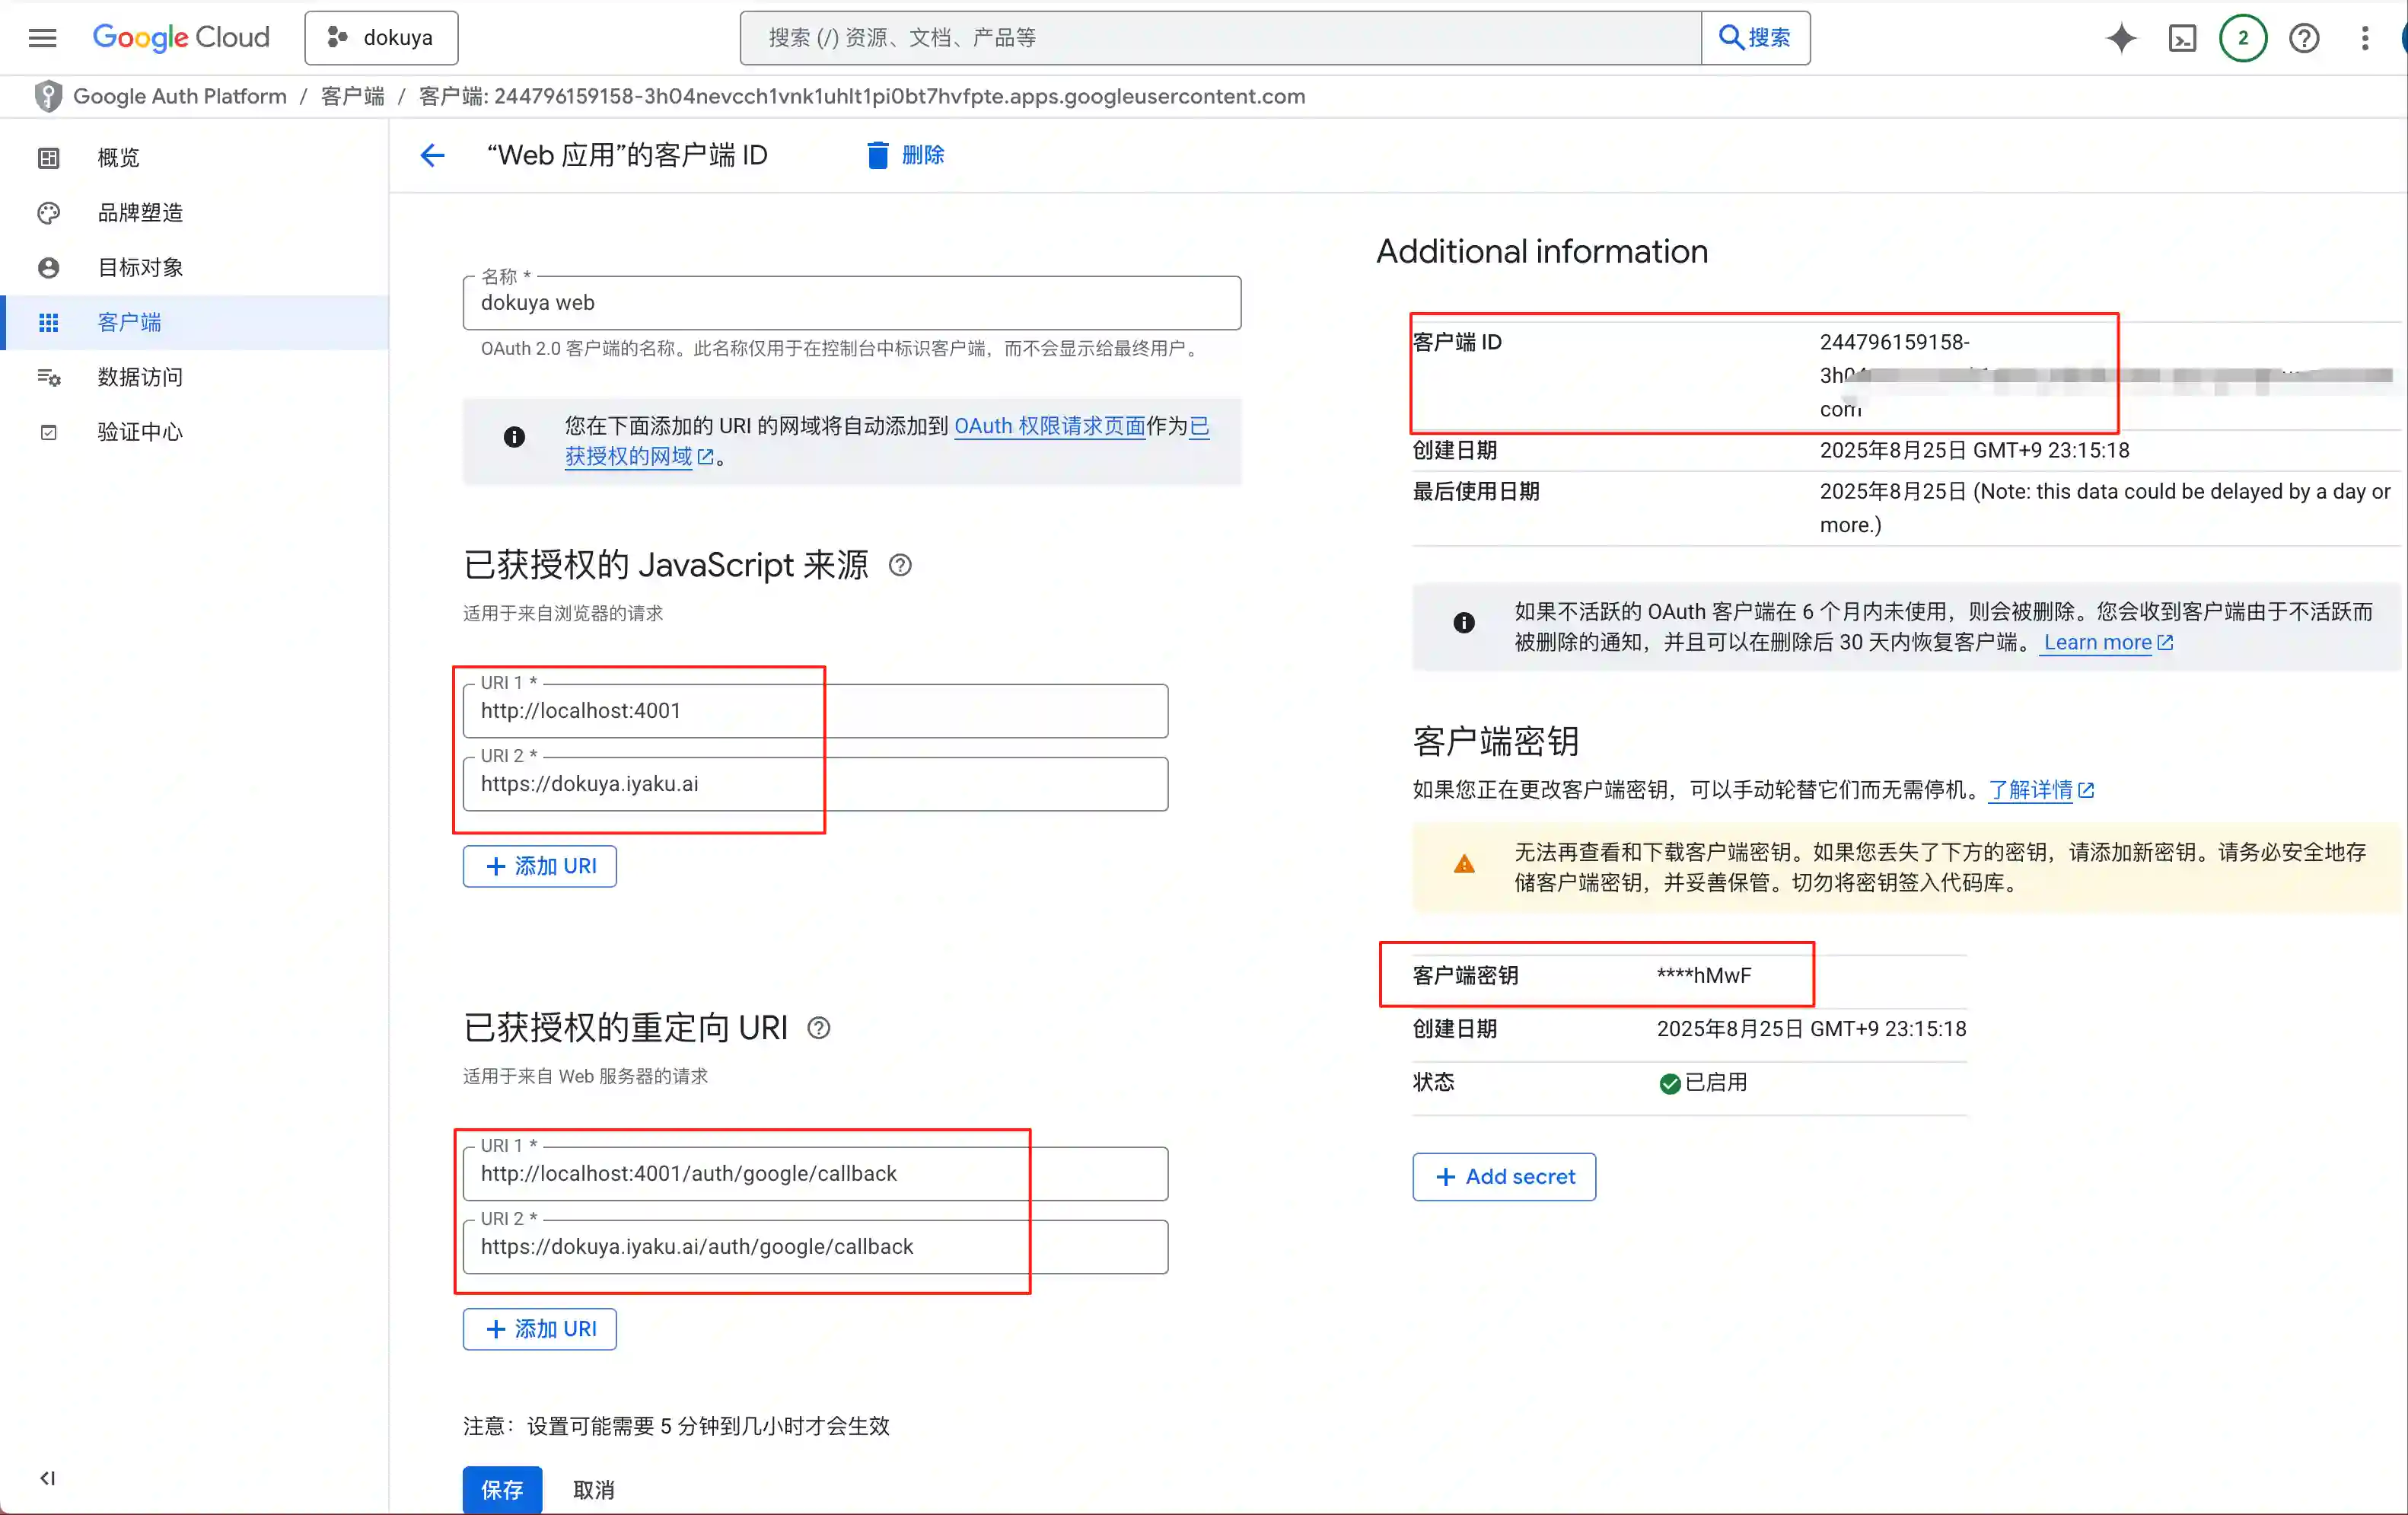Screen dimensions: 2408x1515
Task: Go to 验证中心 sidebar item
Action: [139, 431]
